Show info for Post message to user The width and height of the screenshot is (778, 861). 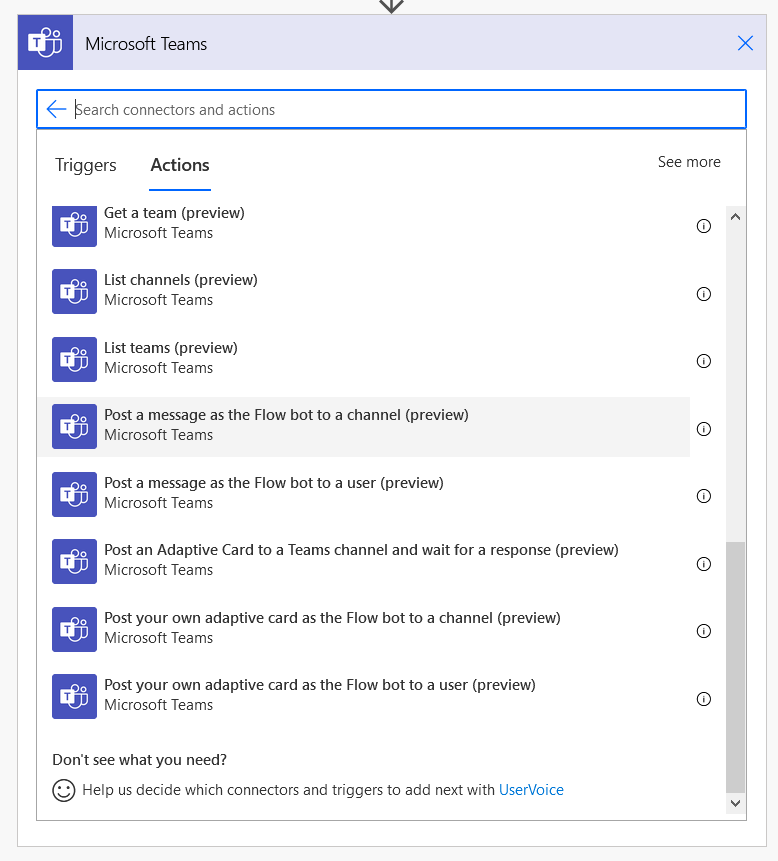703,496
